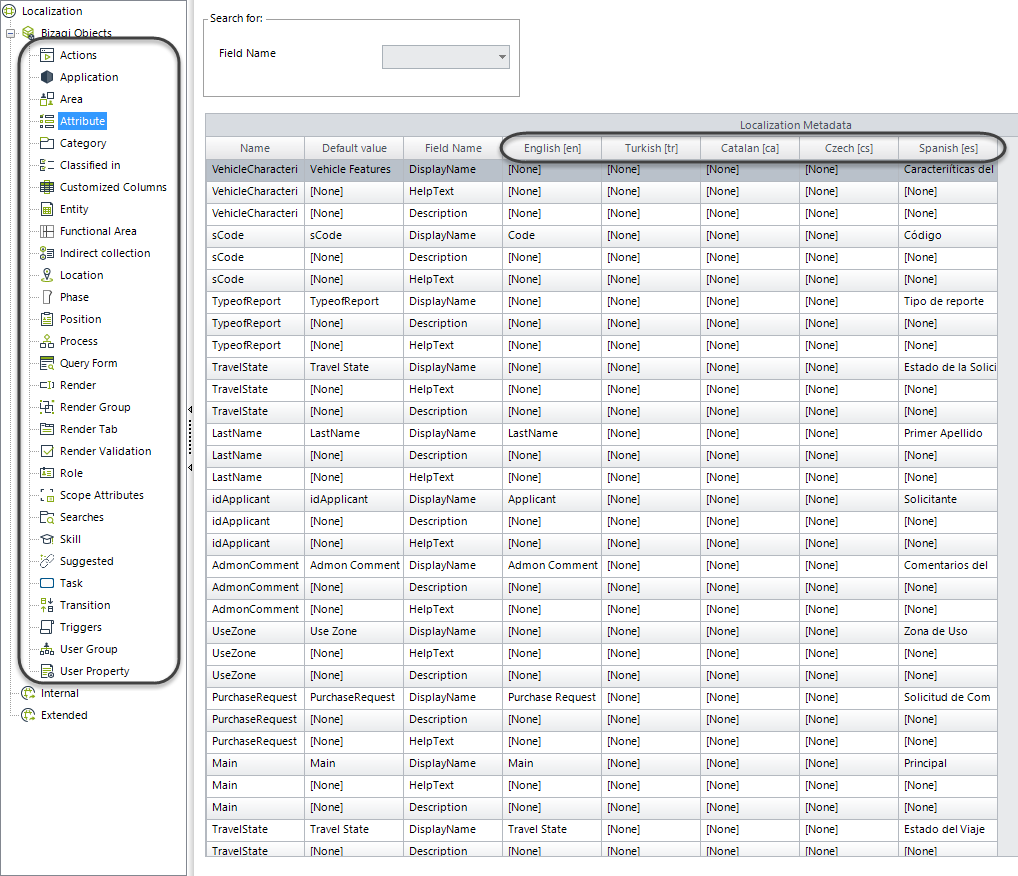Click the 'Admon Comment' English cell
The width and height of the screenshot is (1018, 876).
coord(552,566)
